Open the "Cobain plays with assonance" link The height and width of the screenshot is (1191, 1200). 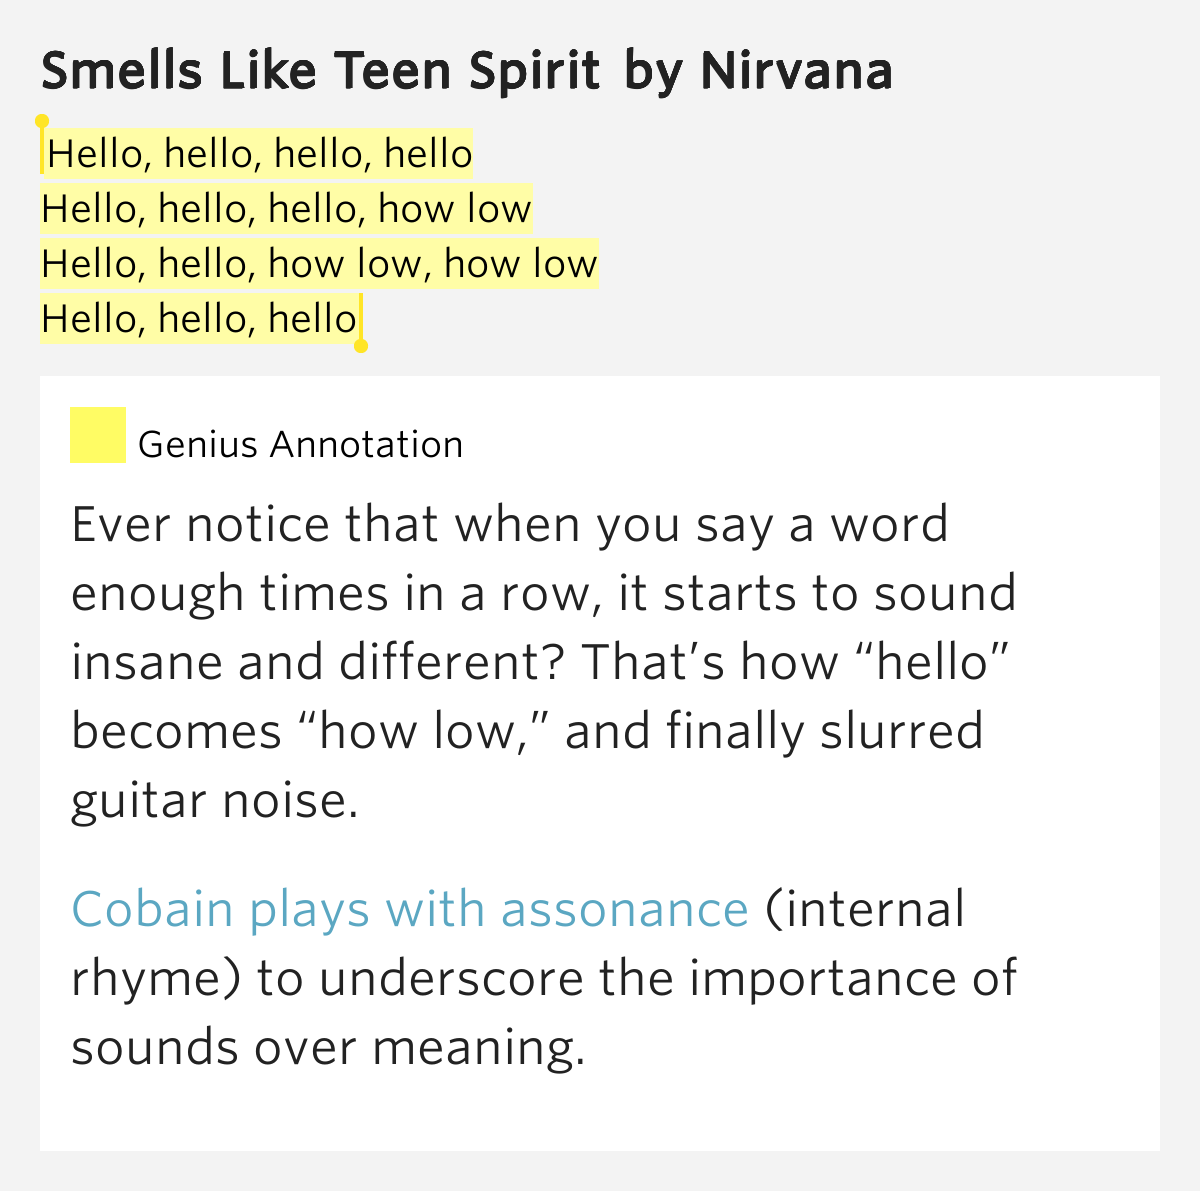(410, 909)
